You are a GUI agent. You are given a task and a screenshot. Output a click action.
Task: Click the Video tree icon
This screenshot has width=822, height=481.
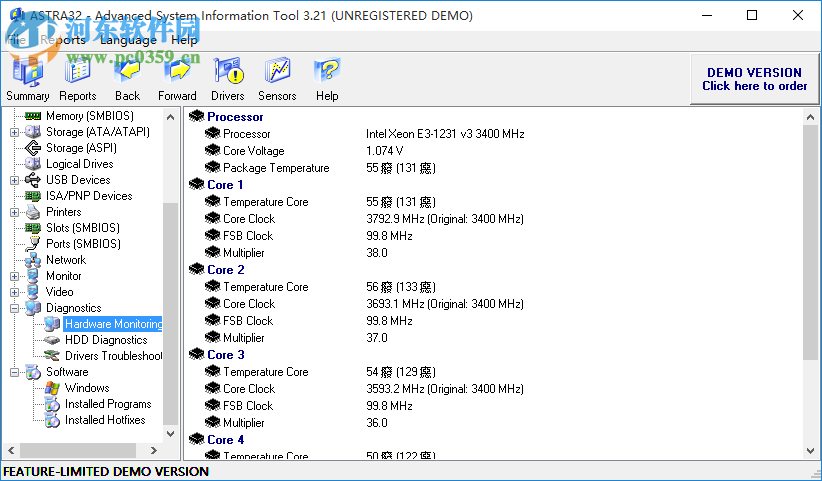(x=33, y=292)
